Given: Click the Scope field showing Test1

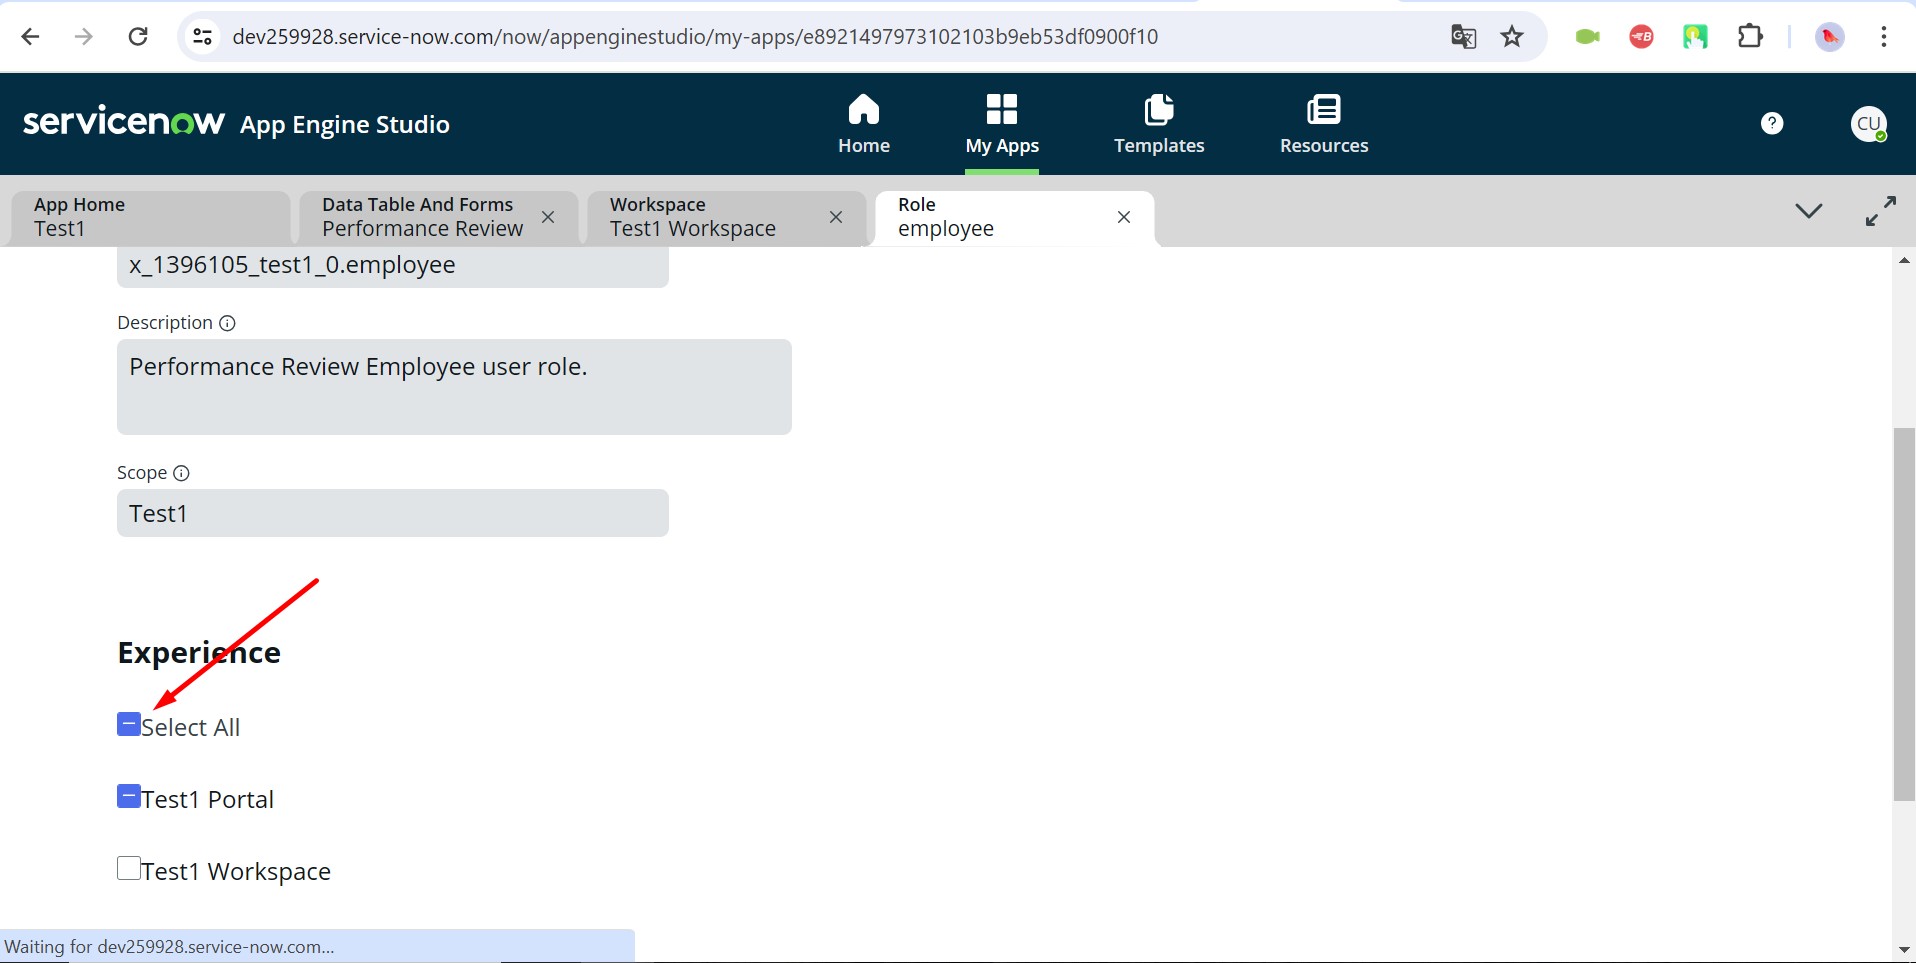Looking at the screenshot, I should (x=393, y=513).
